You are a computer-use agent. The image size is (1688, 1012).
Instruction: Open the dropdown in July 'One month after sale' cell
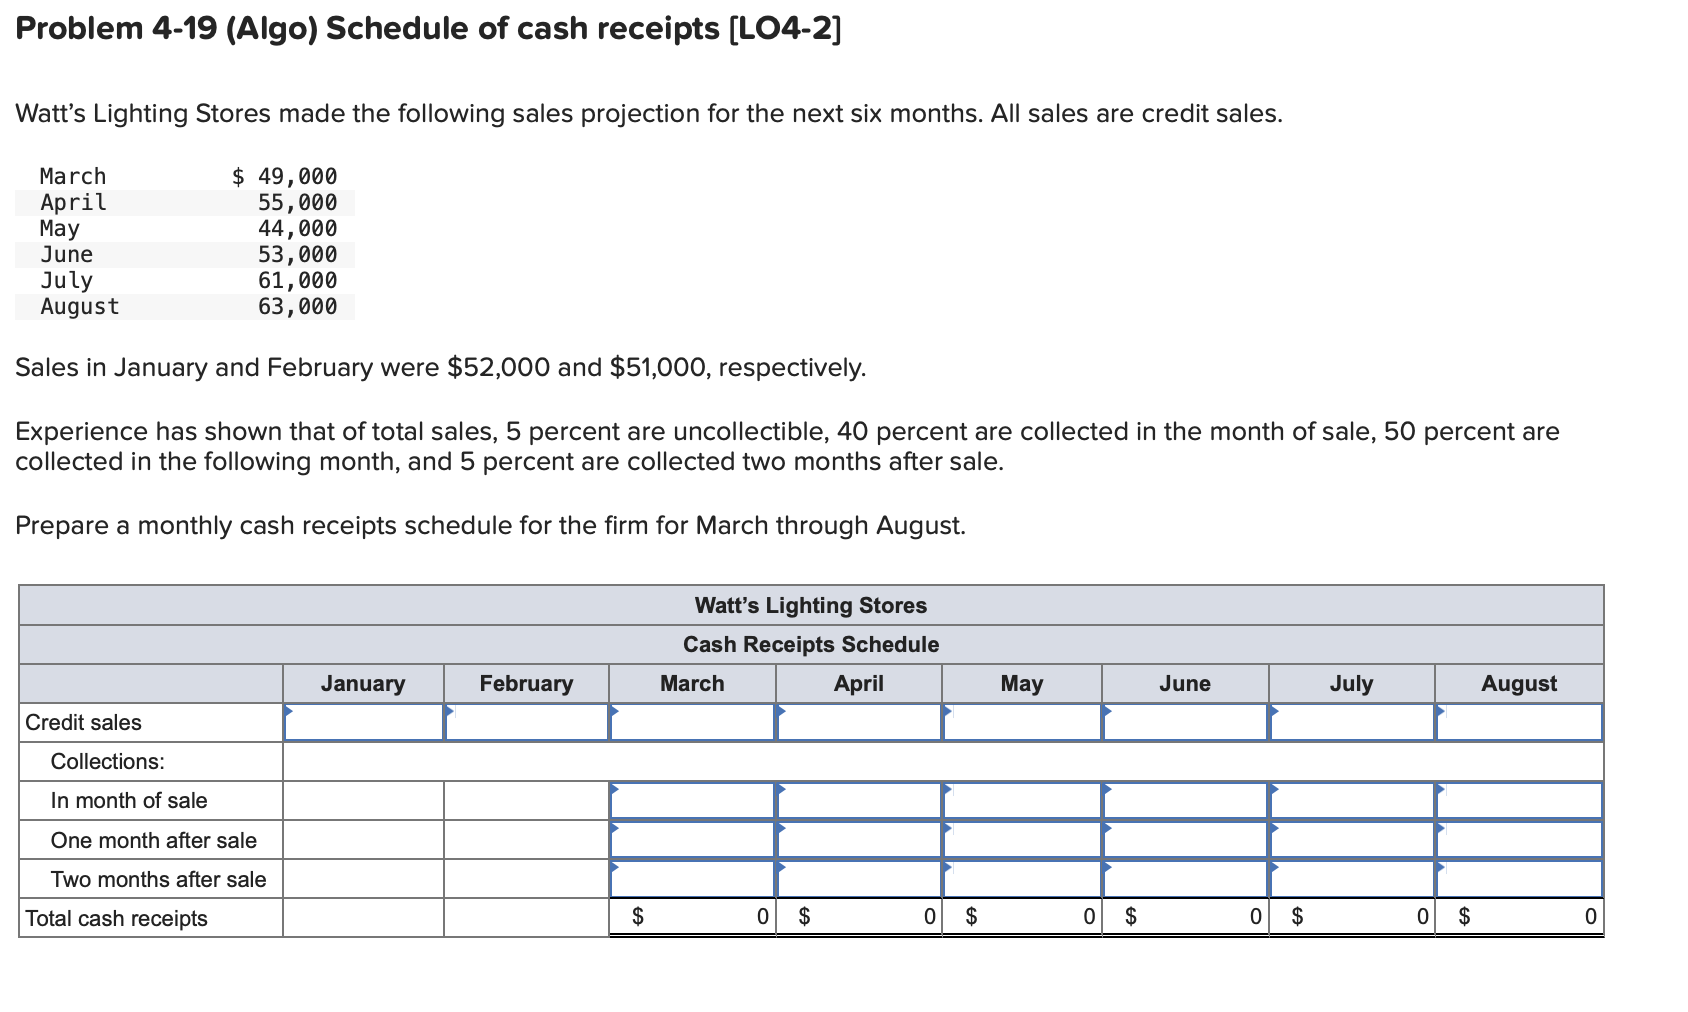tap(1274, 831)
